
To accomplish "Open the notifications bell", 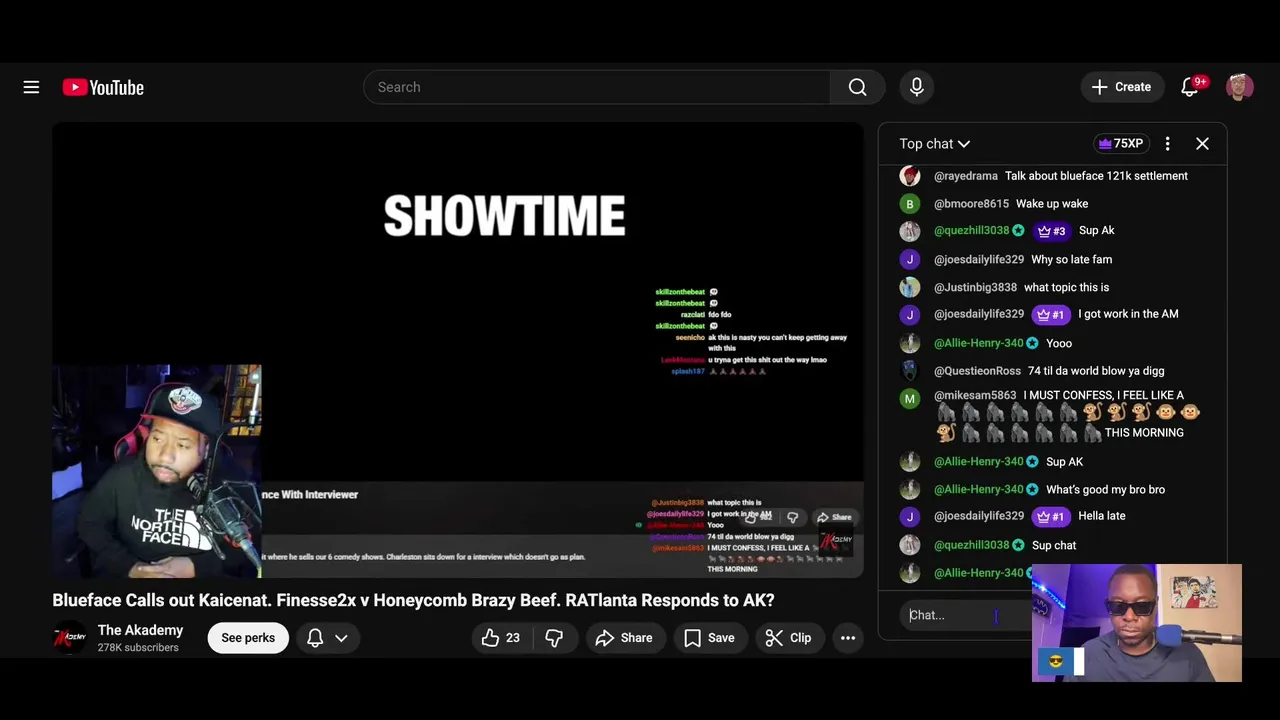I will tap(1190, 87).
